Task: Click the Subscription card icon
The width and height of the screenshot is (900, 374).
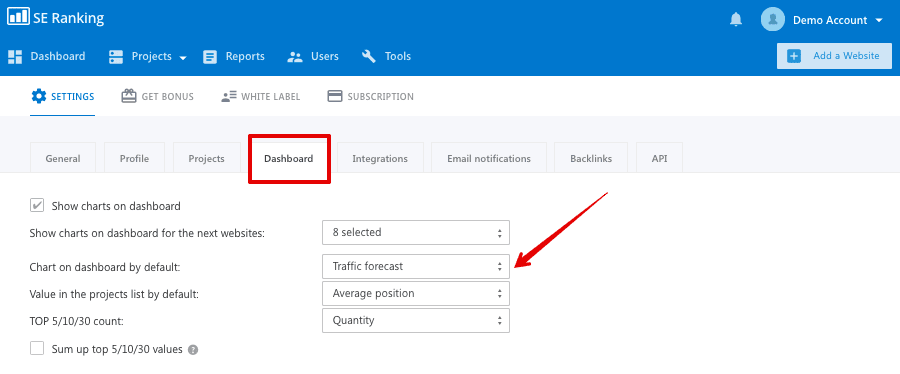Action: click(335, 96)
